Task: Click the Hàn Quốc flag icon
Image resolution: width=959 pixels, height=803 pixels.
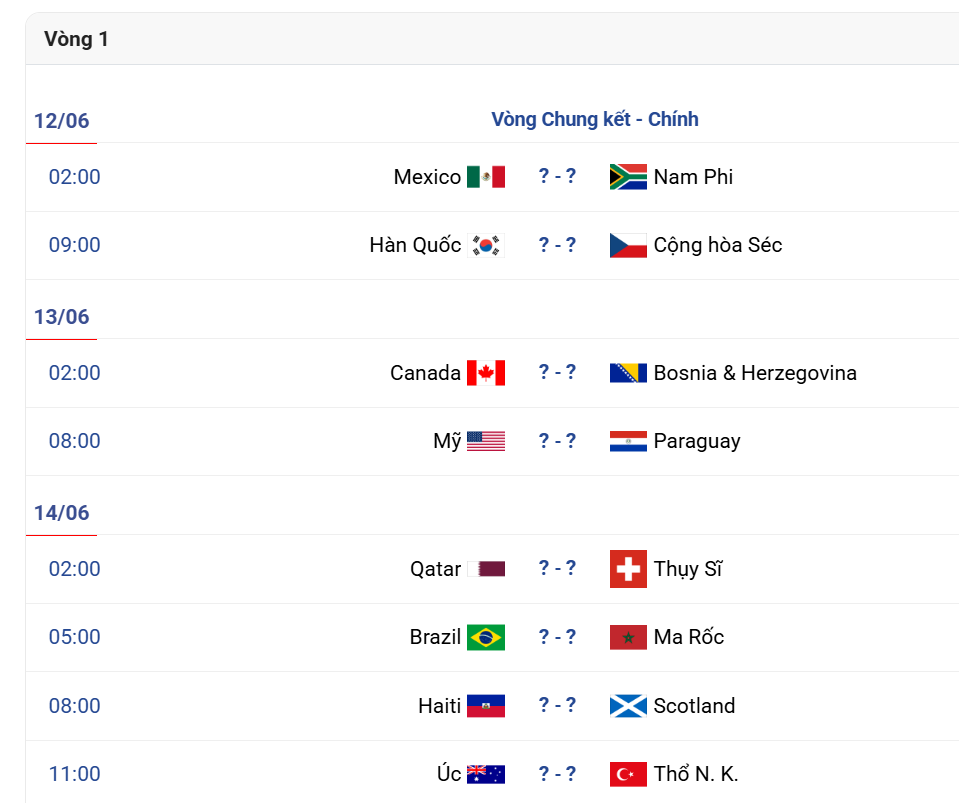Action: (x=486, y=245)
